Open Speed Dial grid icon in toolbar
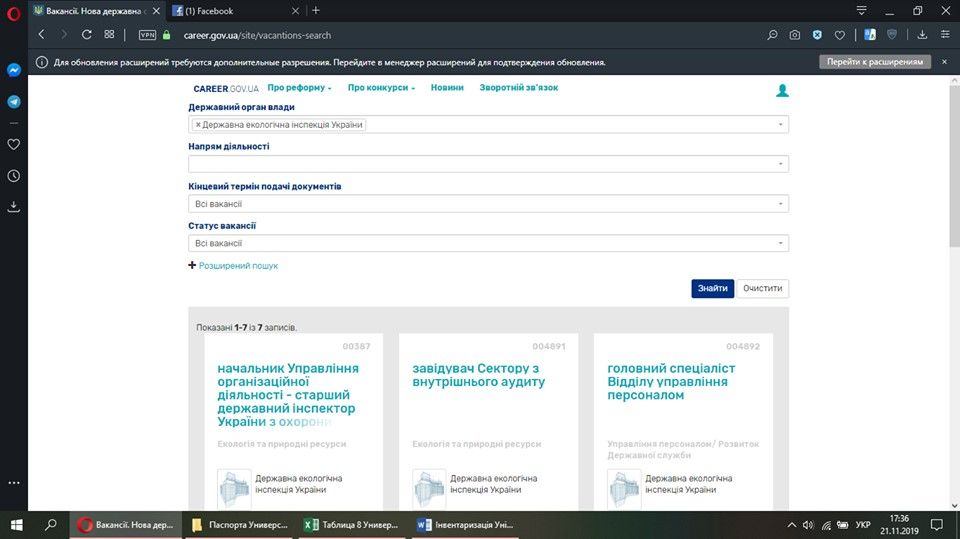Screen dimensions: 960x539 tap(110, 35)
